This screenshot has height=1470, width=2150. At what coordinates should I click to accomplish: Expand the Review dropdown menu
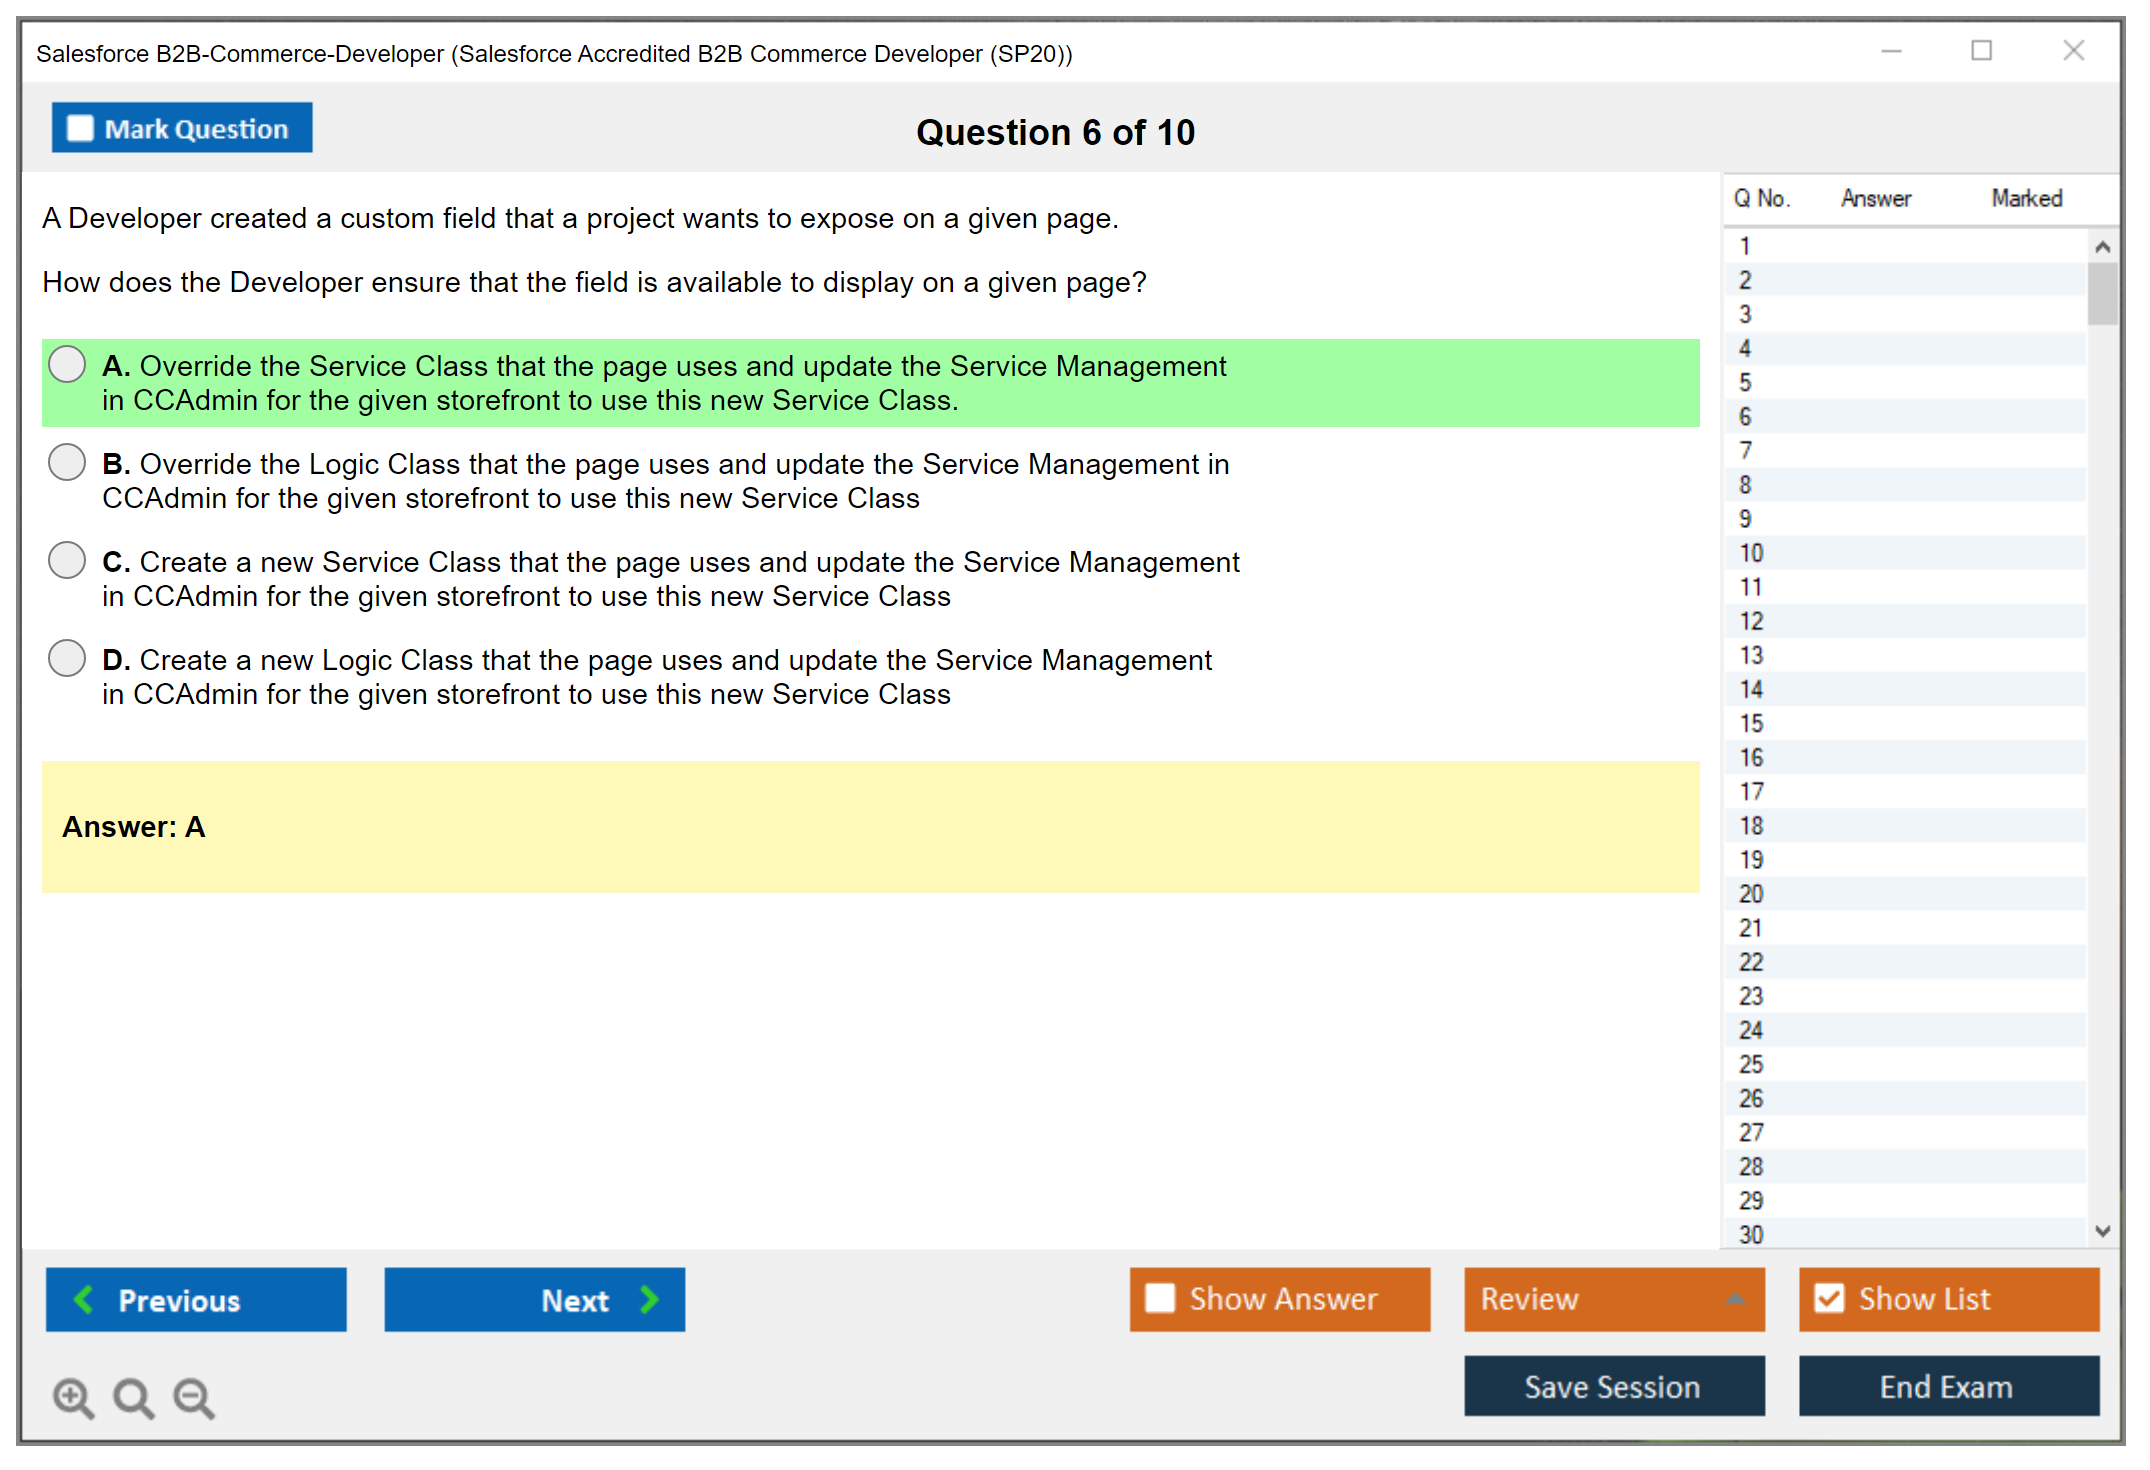tap(1735, 1299)
